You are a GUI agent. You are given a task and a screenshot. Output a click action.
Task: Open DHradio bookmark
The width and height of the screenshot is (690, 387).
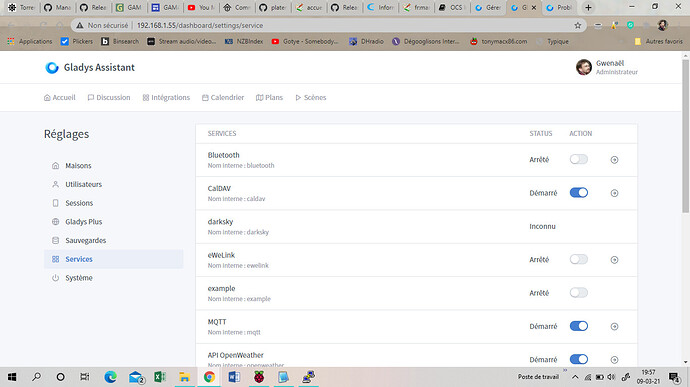[366, 41]
